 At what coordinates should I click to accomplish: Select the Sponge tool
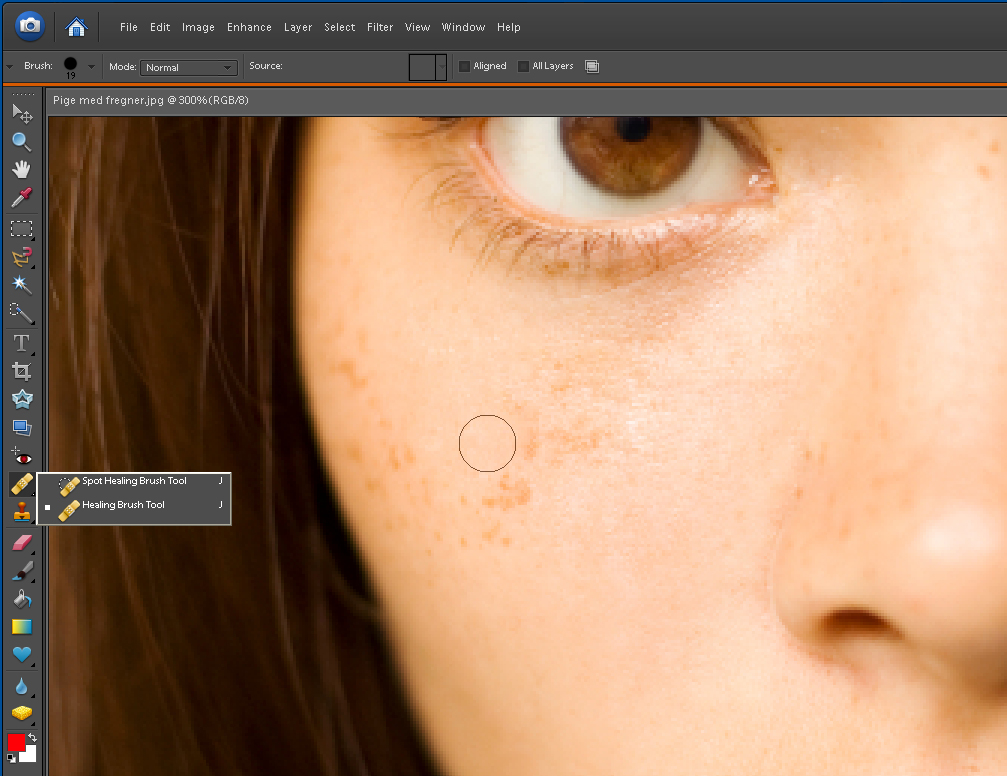pyautogui.click(x=21, y=713)
